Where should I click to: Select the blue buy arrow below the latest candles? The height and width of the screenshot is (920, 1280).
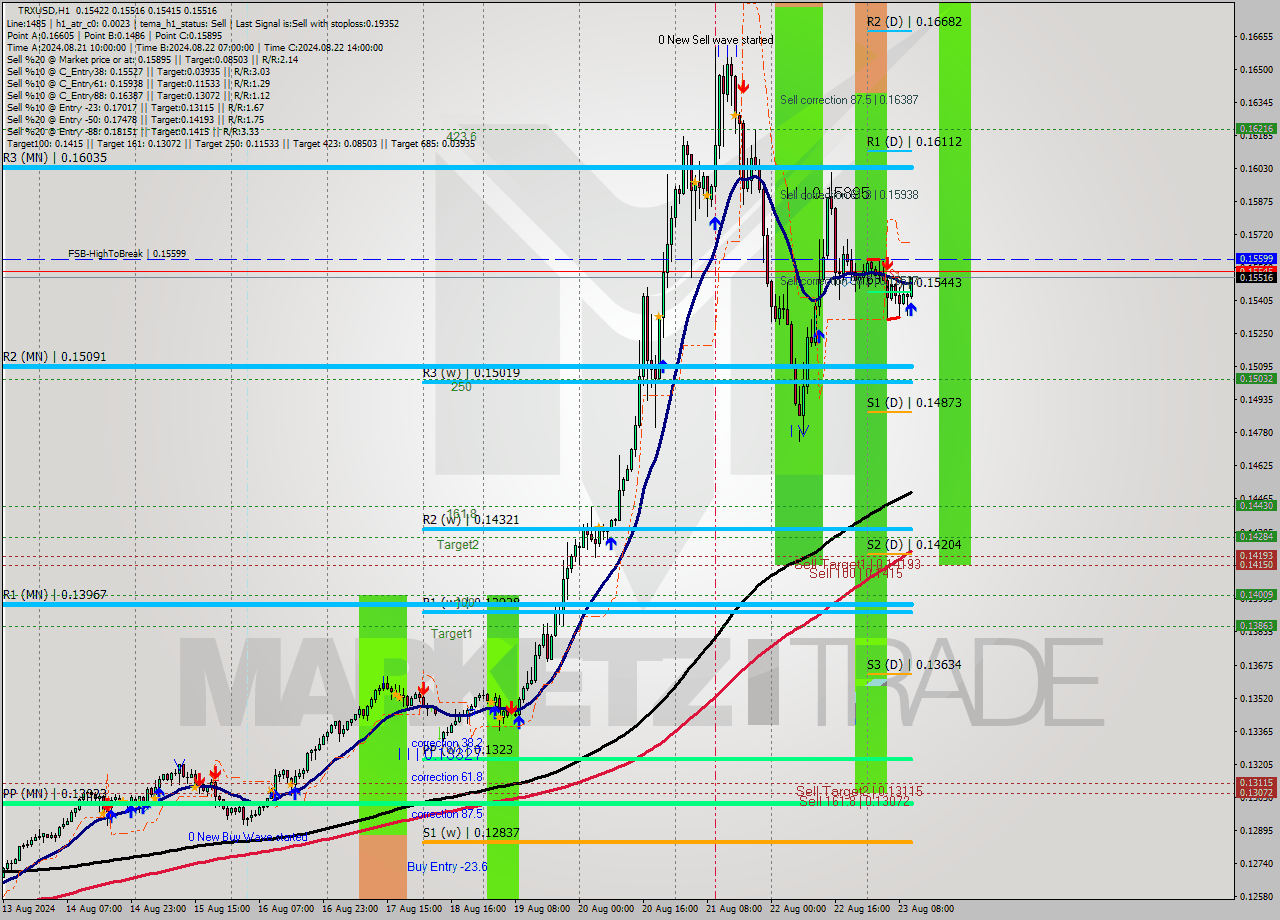coord(910,310)
